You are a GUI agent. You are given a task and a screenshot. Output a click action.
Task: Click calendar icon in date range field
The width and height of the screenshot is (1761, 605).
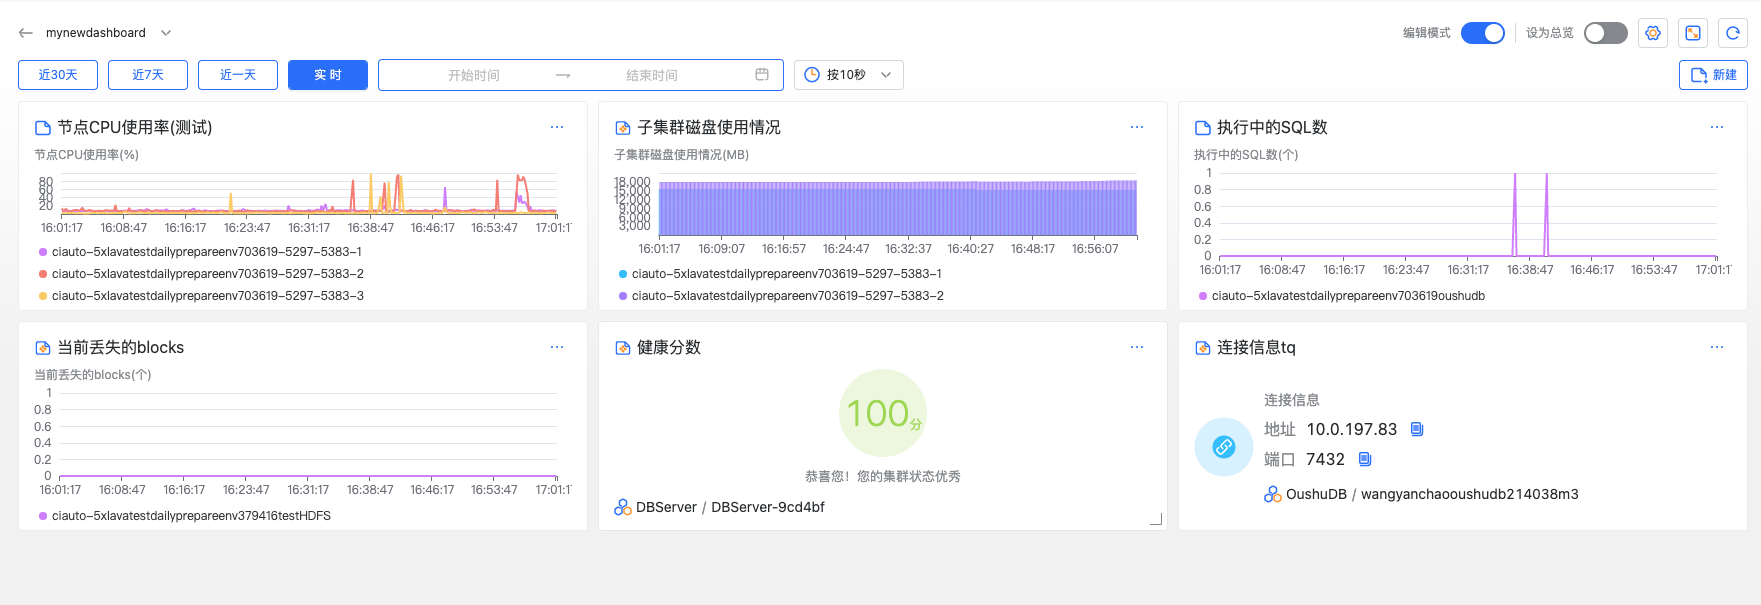point(762,75)
